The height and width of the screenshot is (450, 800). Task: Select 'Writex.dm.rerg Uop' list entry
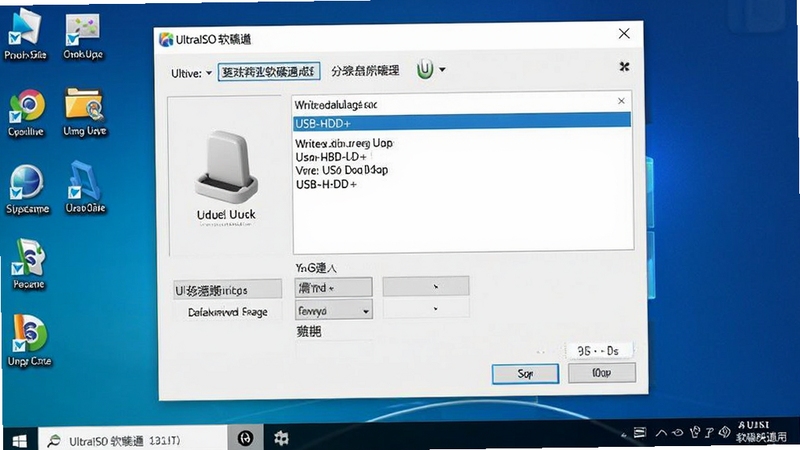[344, 143]
